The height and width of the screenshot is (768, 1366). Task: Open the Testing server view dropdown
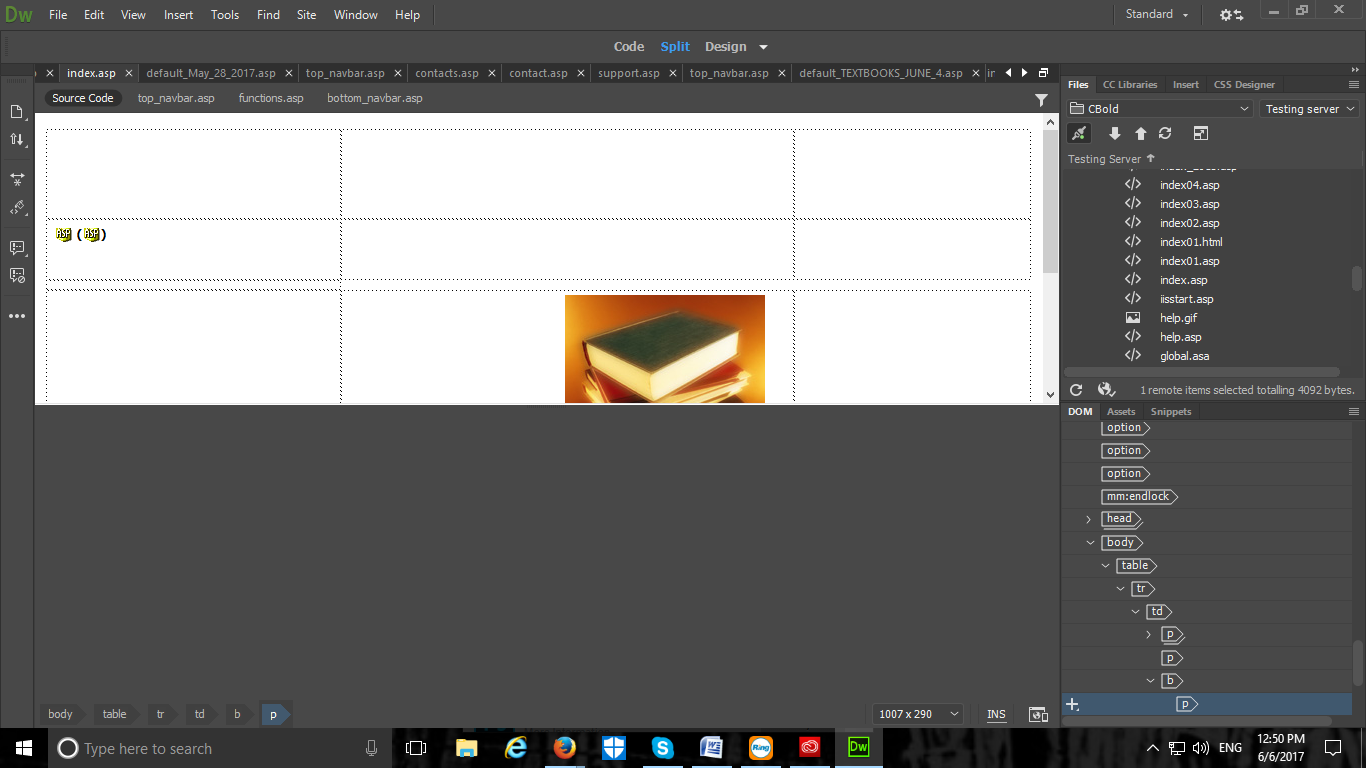pos(1310,109)
